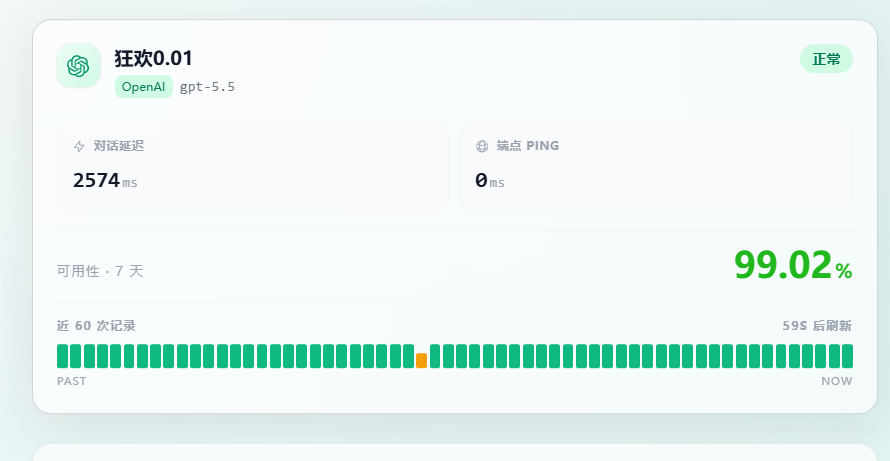Click the 对话延迟 card
890x461 pixels.
pyautogui.click(x=253, y=167)
